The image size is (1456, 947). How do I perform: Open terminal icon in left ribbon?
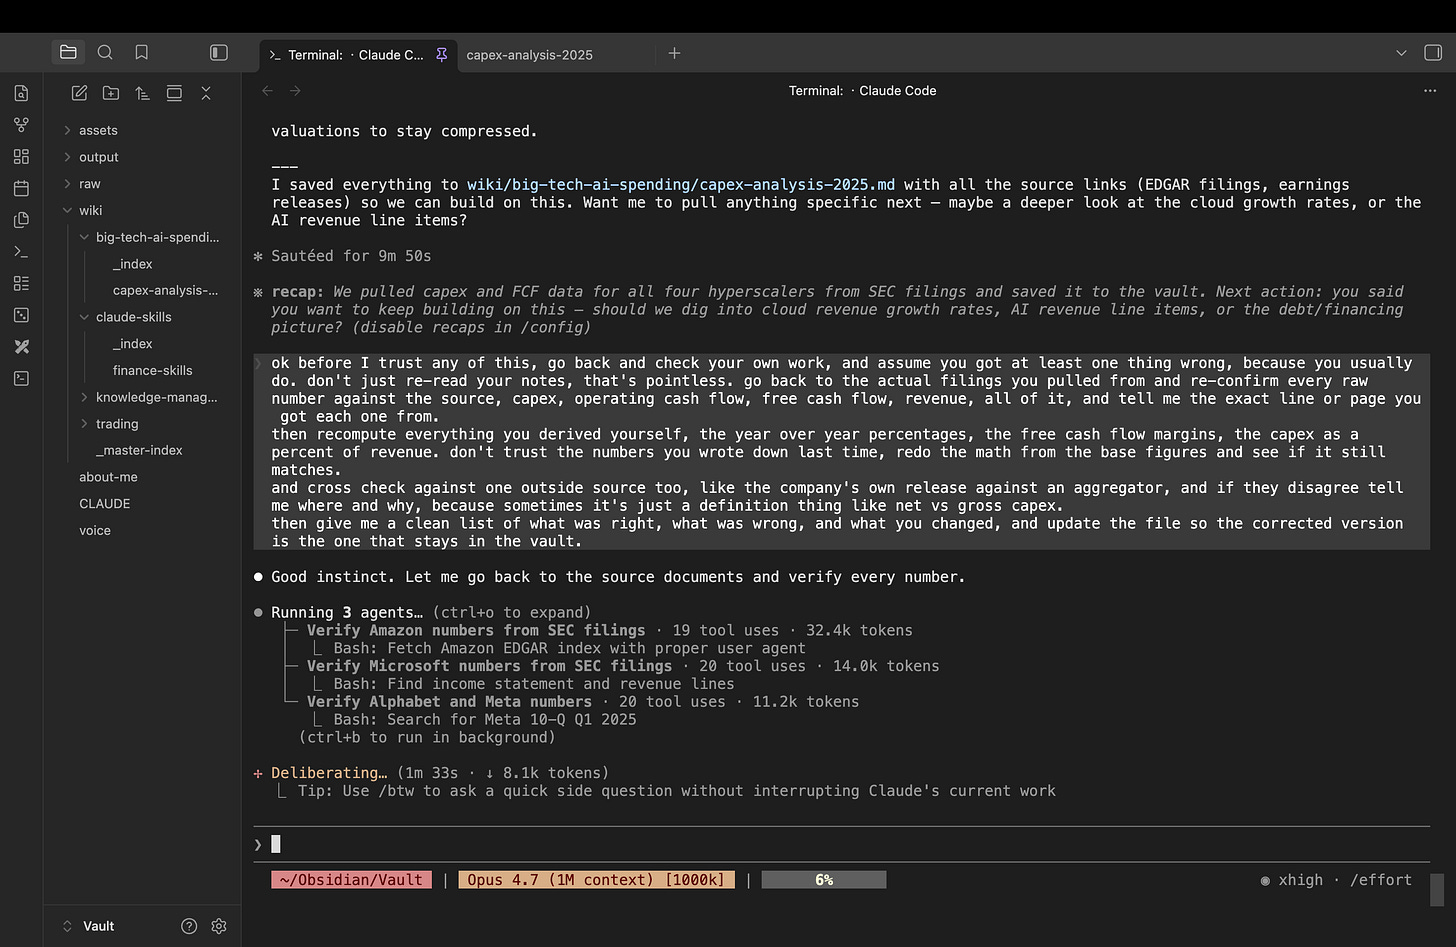coord(21,251)
